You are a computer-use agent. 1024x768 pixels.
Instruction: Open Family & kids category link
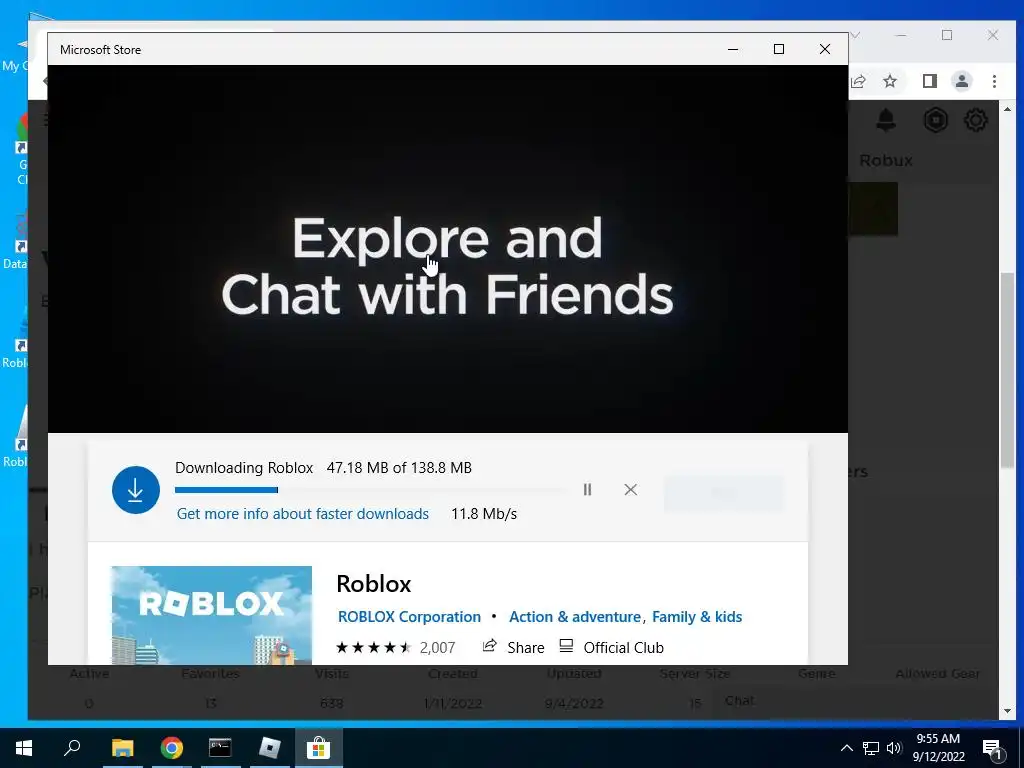pyautogui.click(x=697, y=616)
